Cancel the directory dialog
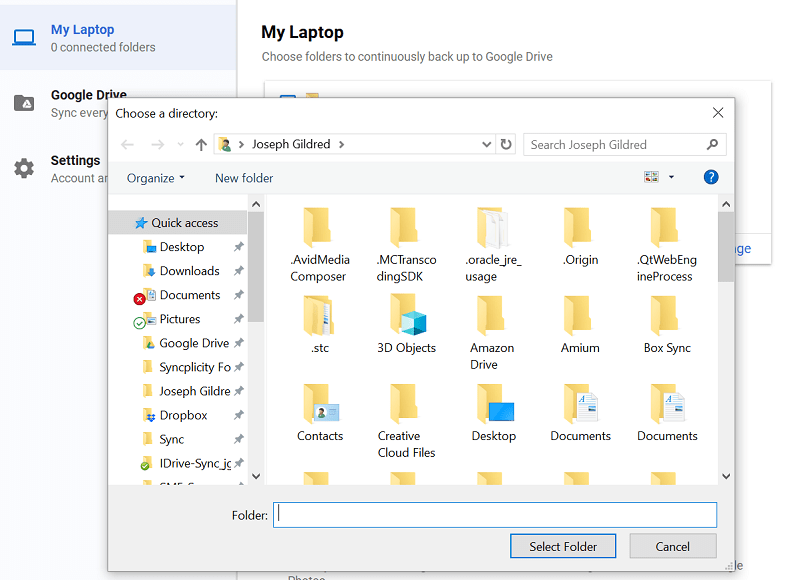This screenshot has width=798, height=580. tap(673, 546)
